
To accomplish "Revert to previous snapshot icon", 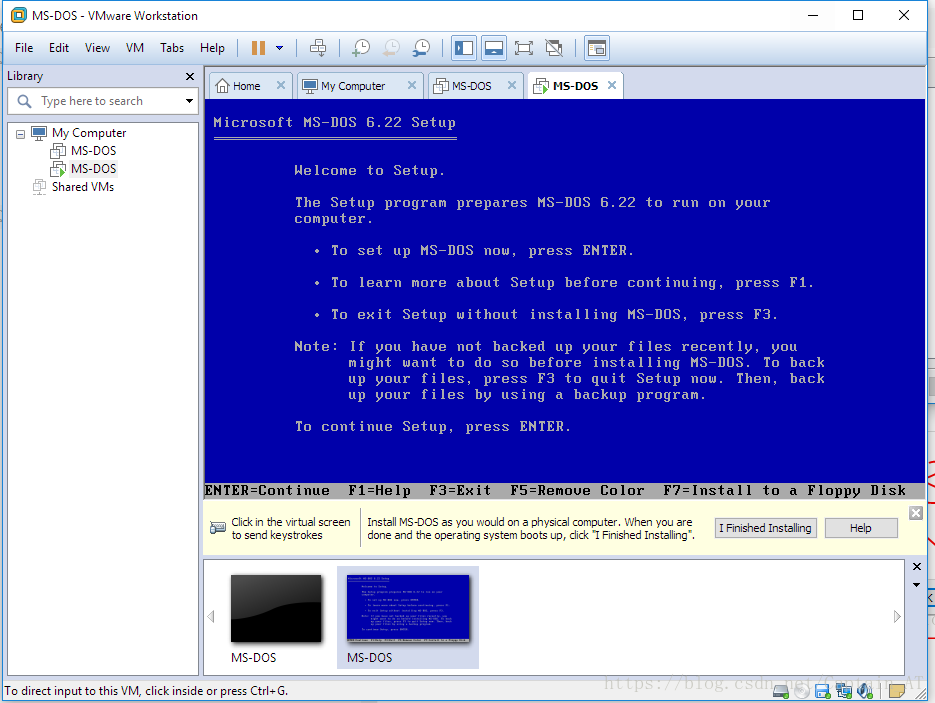I will [391, 48].
